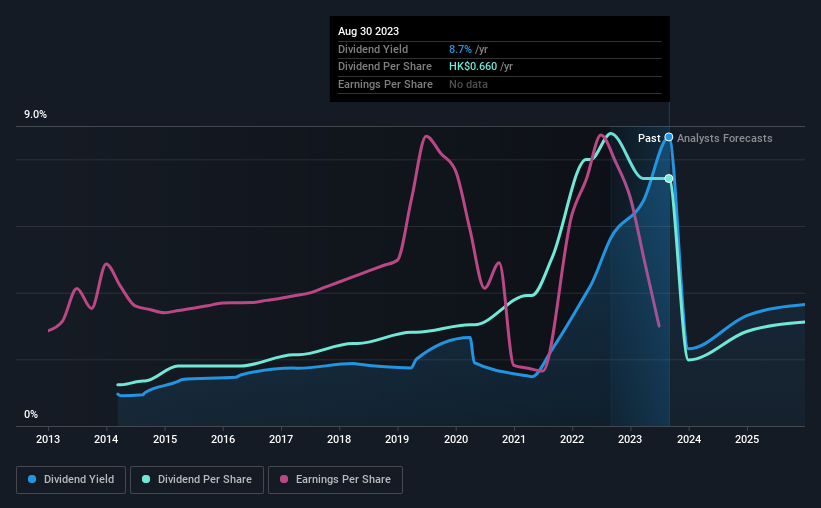Toggle the Dividend Yield legend series

pyautogui.click(x=71, y=480)
